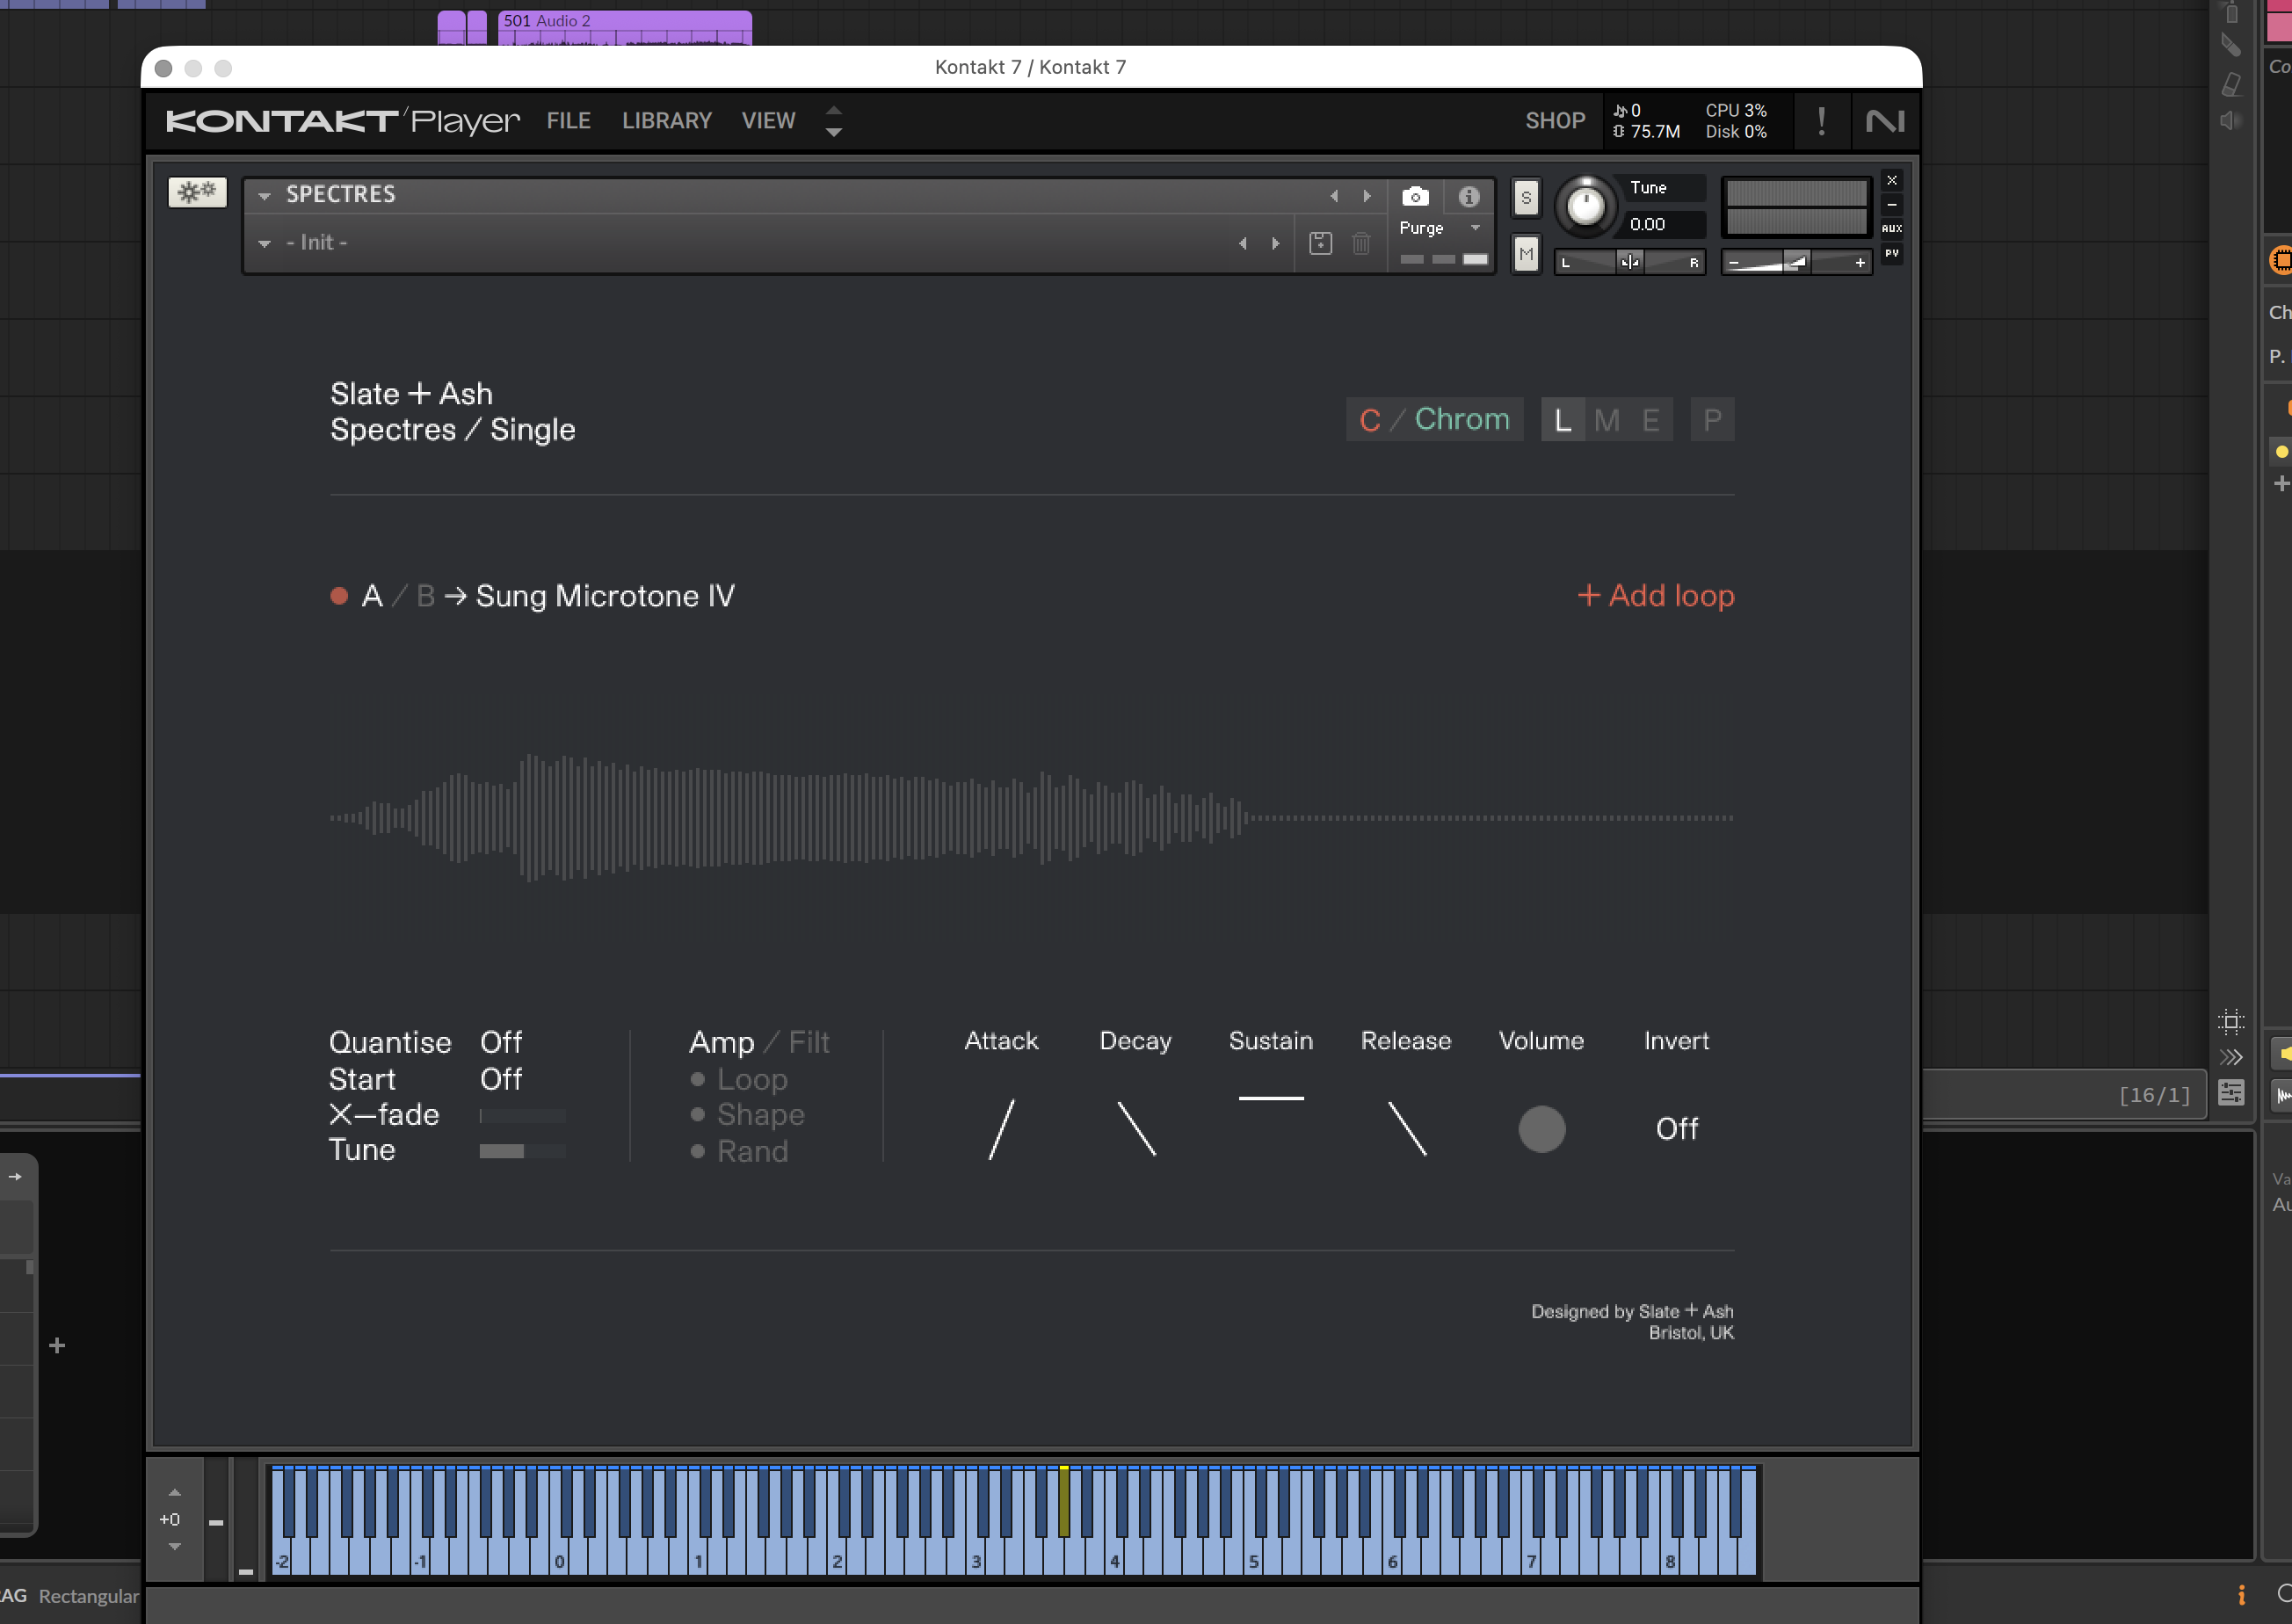The width and height of the screenshot is (2292, 1624).
Task: Save the current snapshot preset
Action: 1320,243
